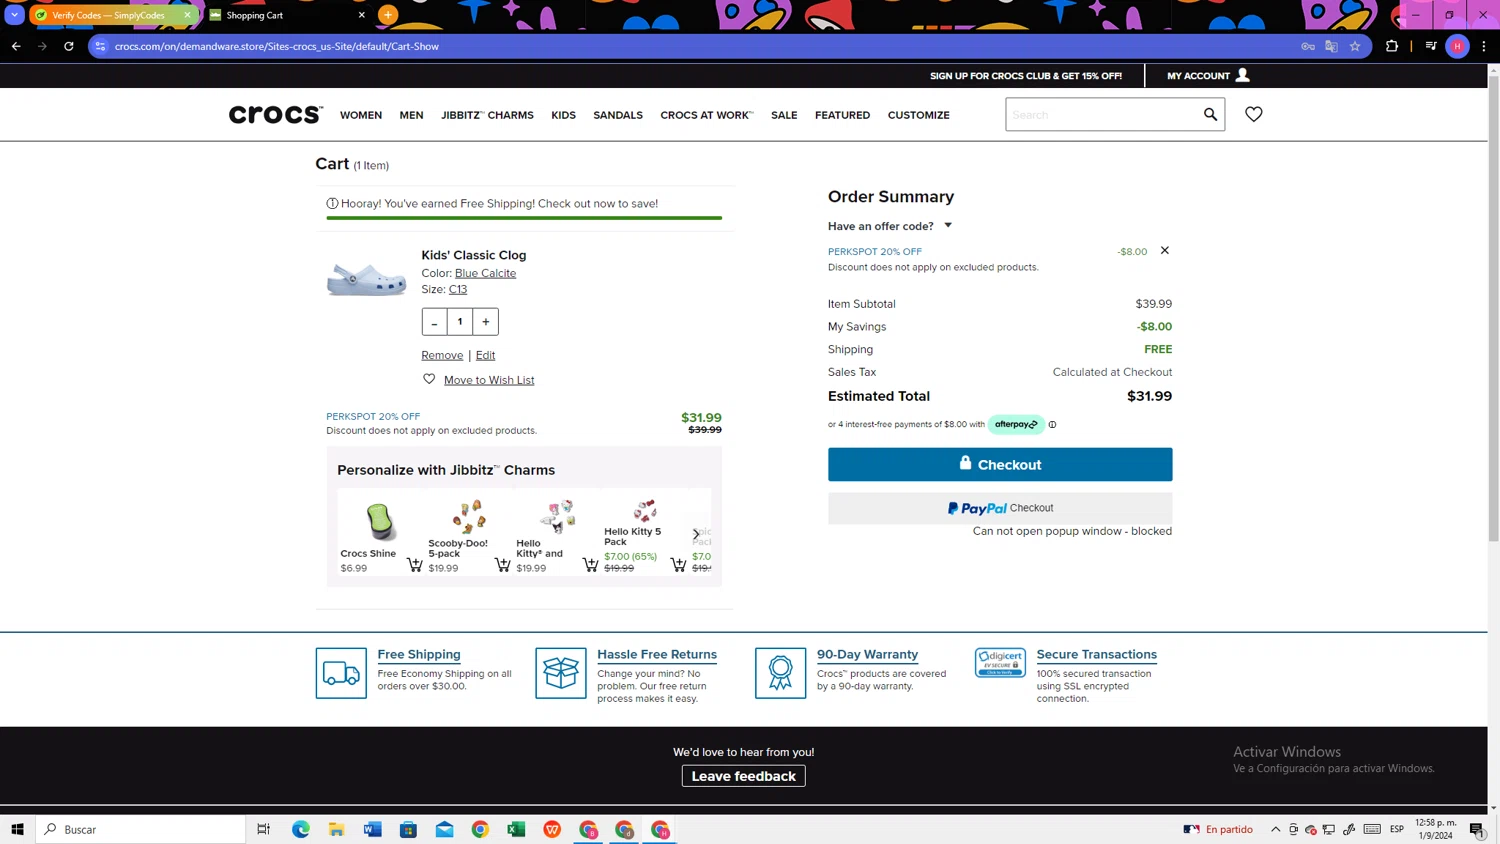This screenshot has height=844, width=1500.
Task: Click the Free Shipping heading link
Action: (x=419, y=654)
